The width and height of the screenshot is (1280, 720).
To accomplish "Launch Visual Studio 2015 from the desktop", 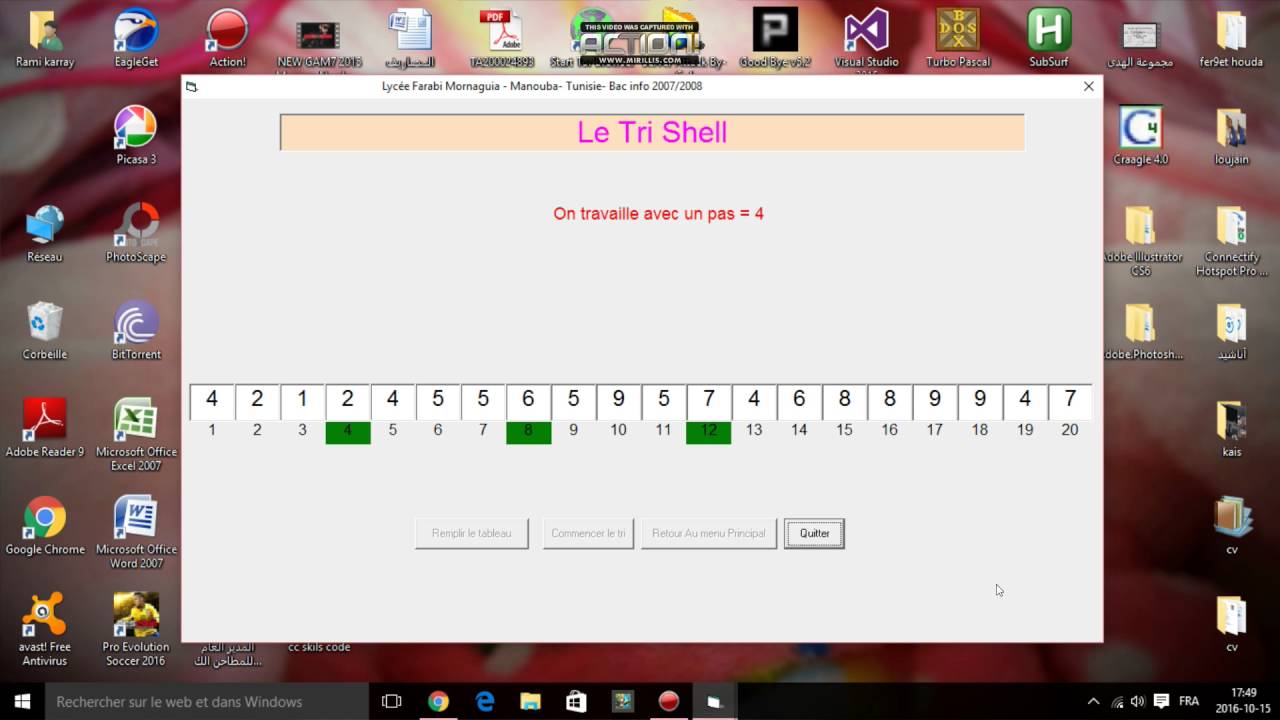I will [x=866, y=40].
